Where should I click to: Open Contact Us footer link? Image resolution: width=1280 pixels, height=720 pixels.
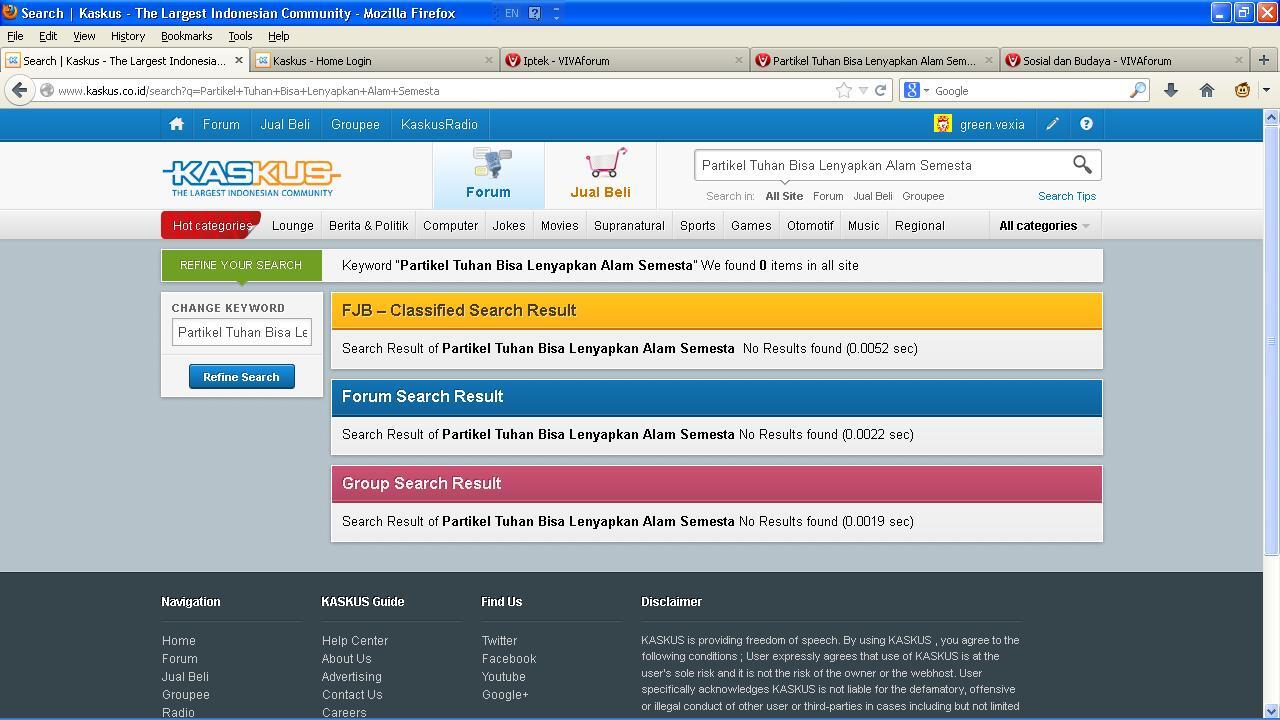click(x=352, y=694)
